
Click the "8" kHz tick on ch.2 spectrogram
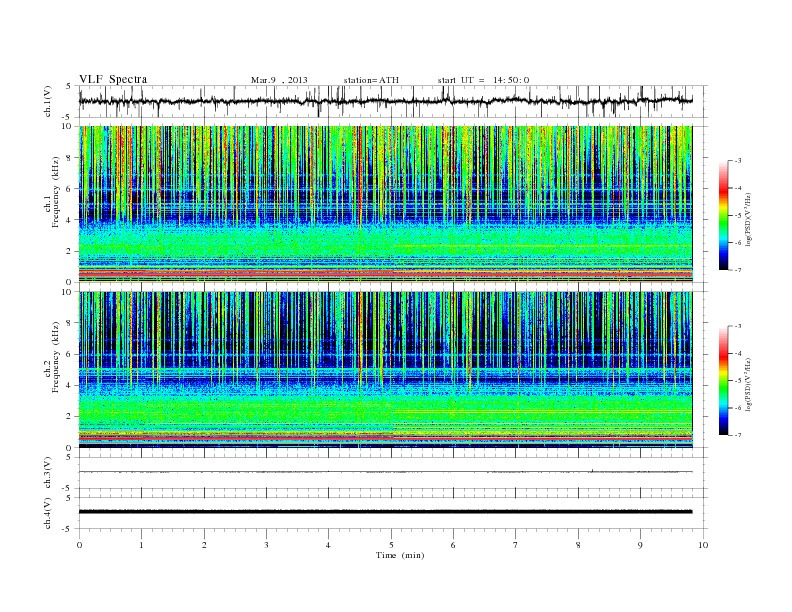coord(69,323)
